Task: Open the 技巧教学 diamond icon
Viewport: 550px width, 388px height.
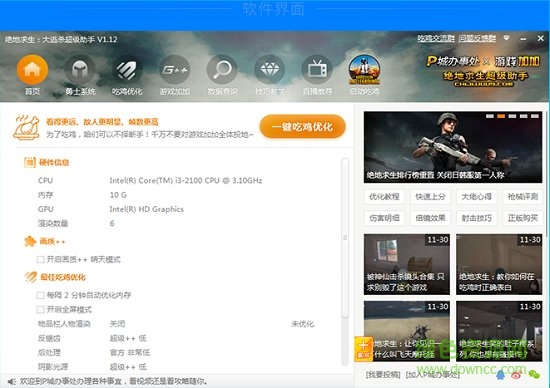Action: coord(269,70)
